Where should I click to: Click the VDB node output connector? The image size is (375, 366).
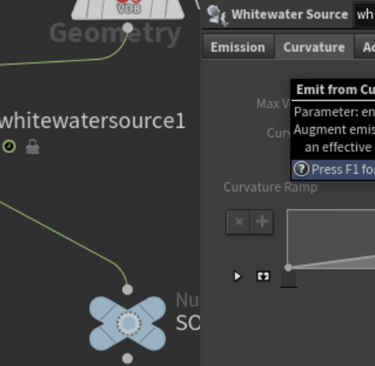(128, 28)
